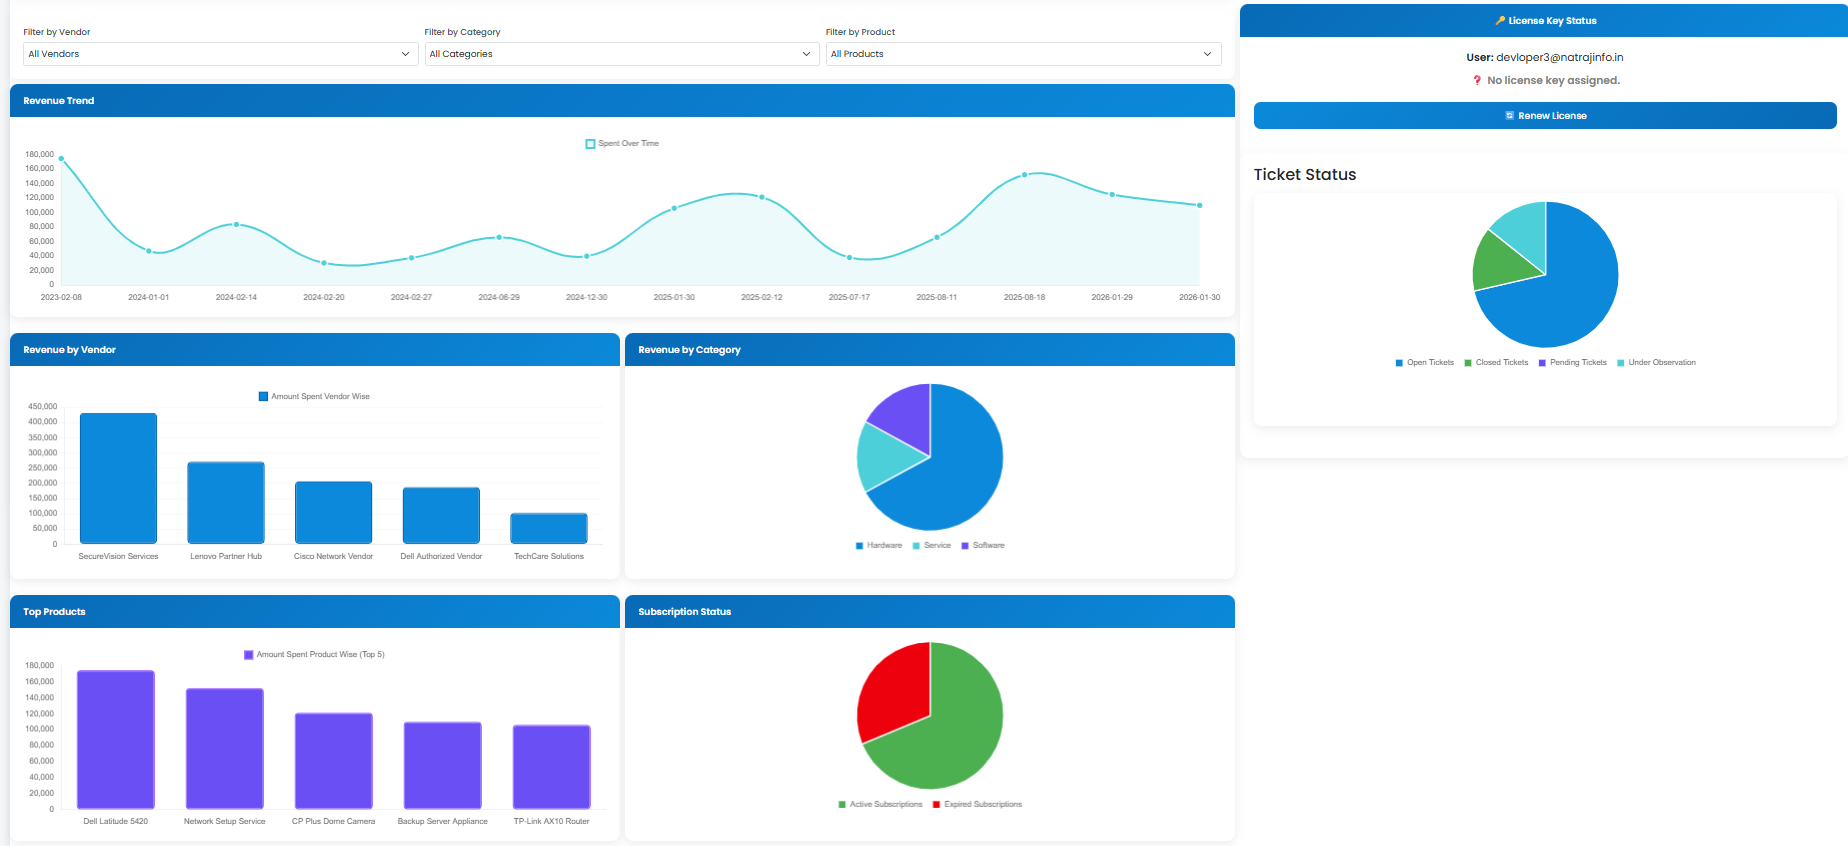Open the Filter by Product dropdown
The image size is (1848, 846).
(x=1023, y=54)
